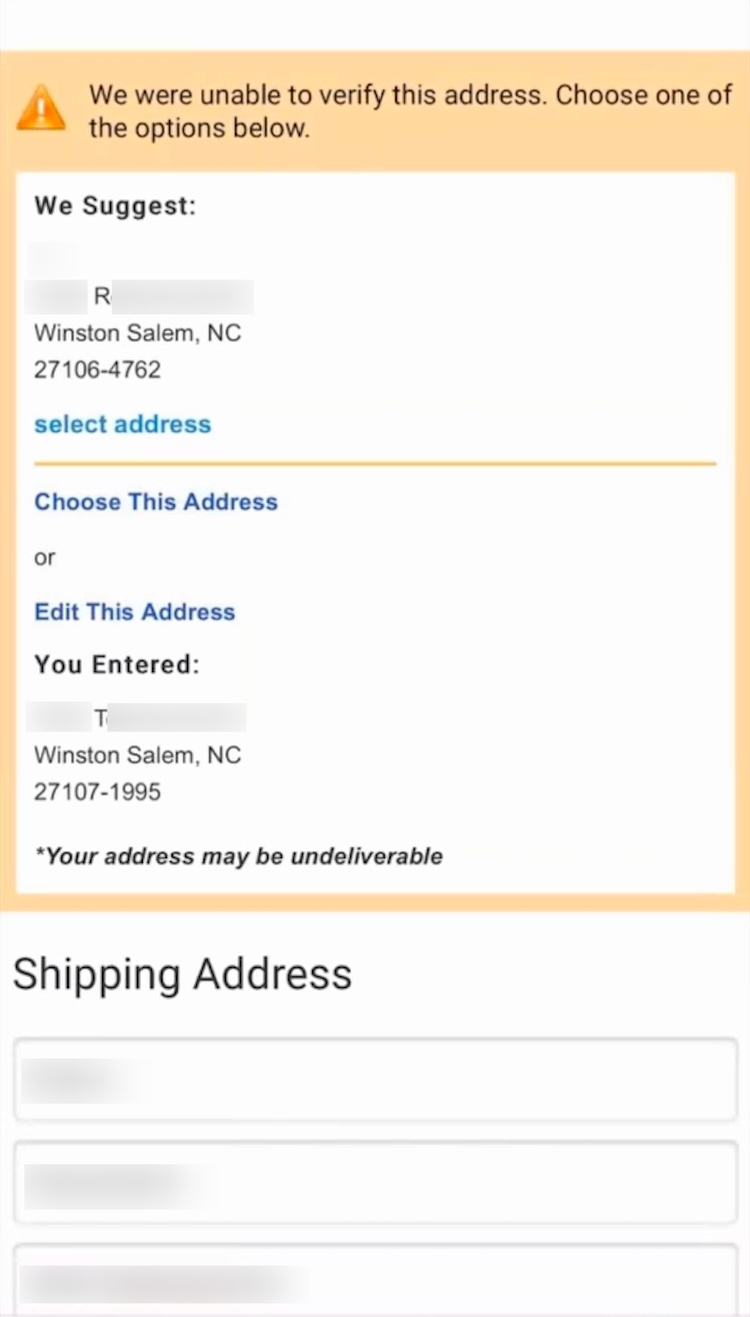Image resolution: width=750 pixels, height=1317 pixels.
Task: Click the "Shipping Address" section heading
Action: point(182,974)
